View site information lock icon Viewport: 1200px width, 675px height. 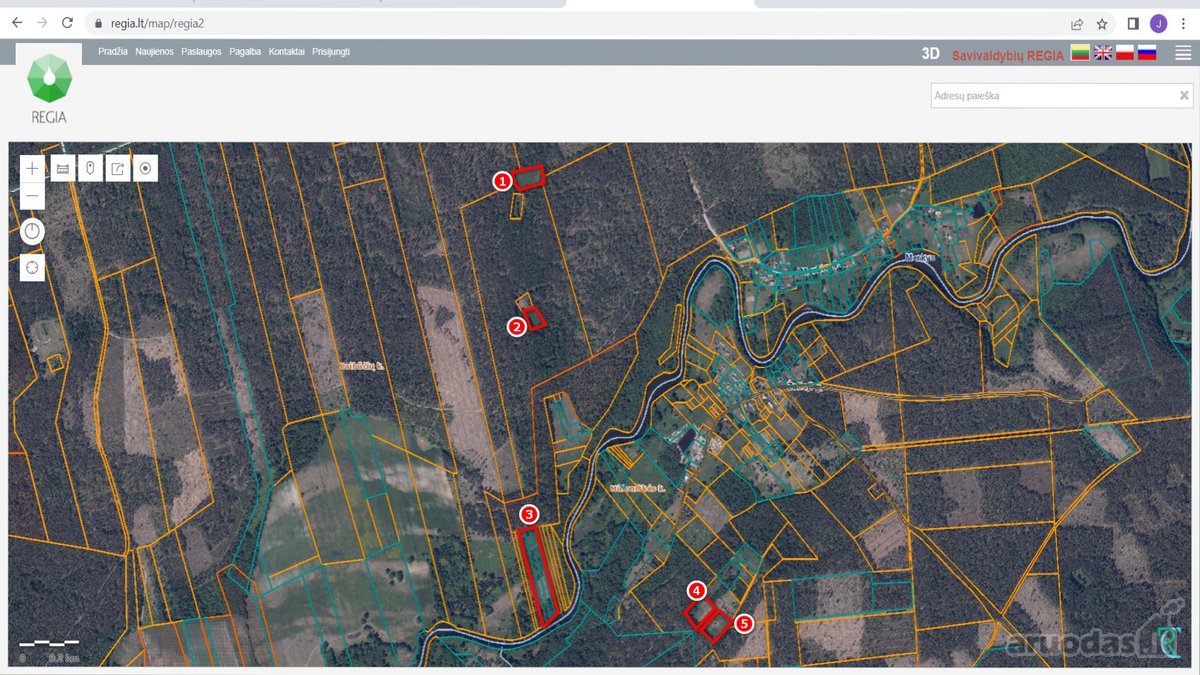click(x=98, y=23)
